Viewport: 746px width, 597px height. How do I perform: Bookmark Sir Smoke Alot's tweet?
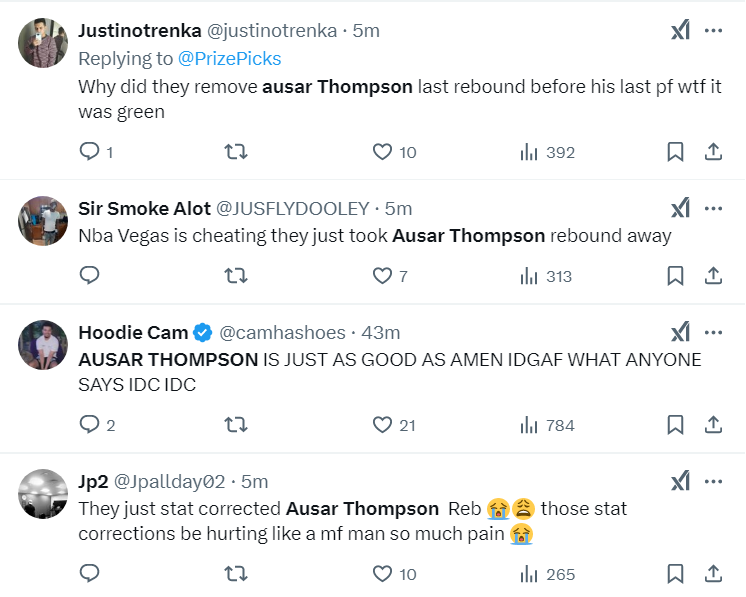pyautogui.click(x=675, y=276)
